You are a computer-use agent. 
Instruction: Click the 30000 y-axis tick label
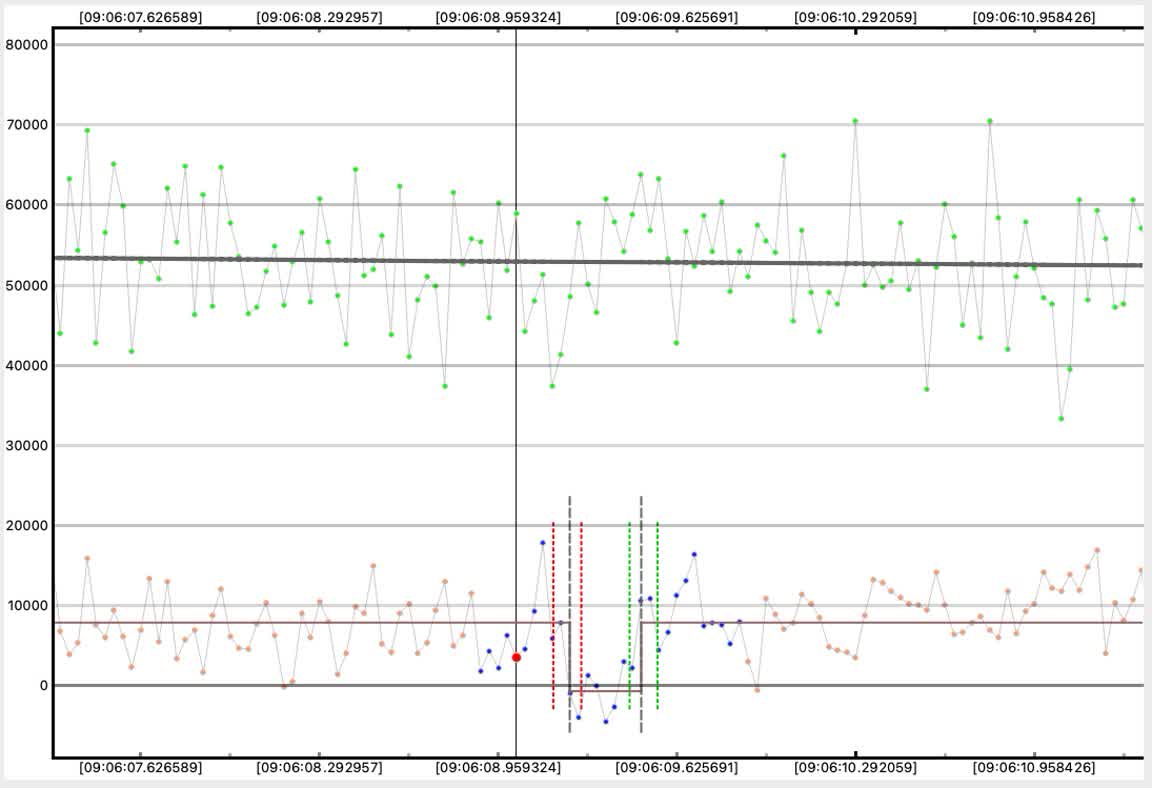coord(26,446)
